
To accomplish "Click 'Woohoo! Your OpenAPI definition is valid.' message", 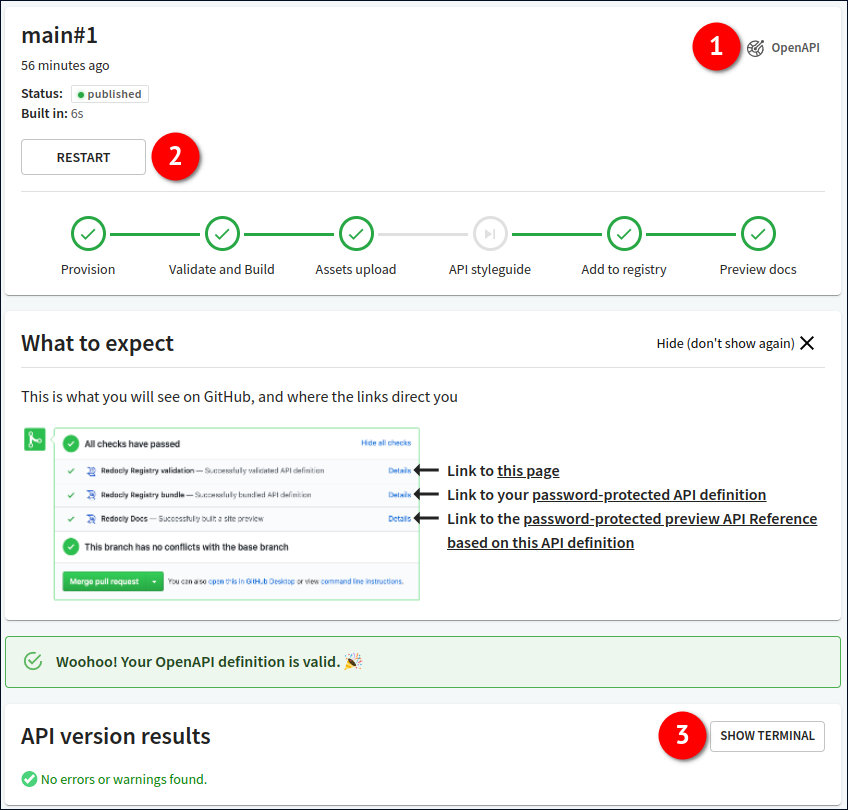I will coord(198,662).
